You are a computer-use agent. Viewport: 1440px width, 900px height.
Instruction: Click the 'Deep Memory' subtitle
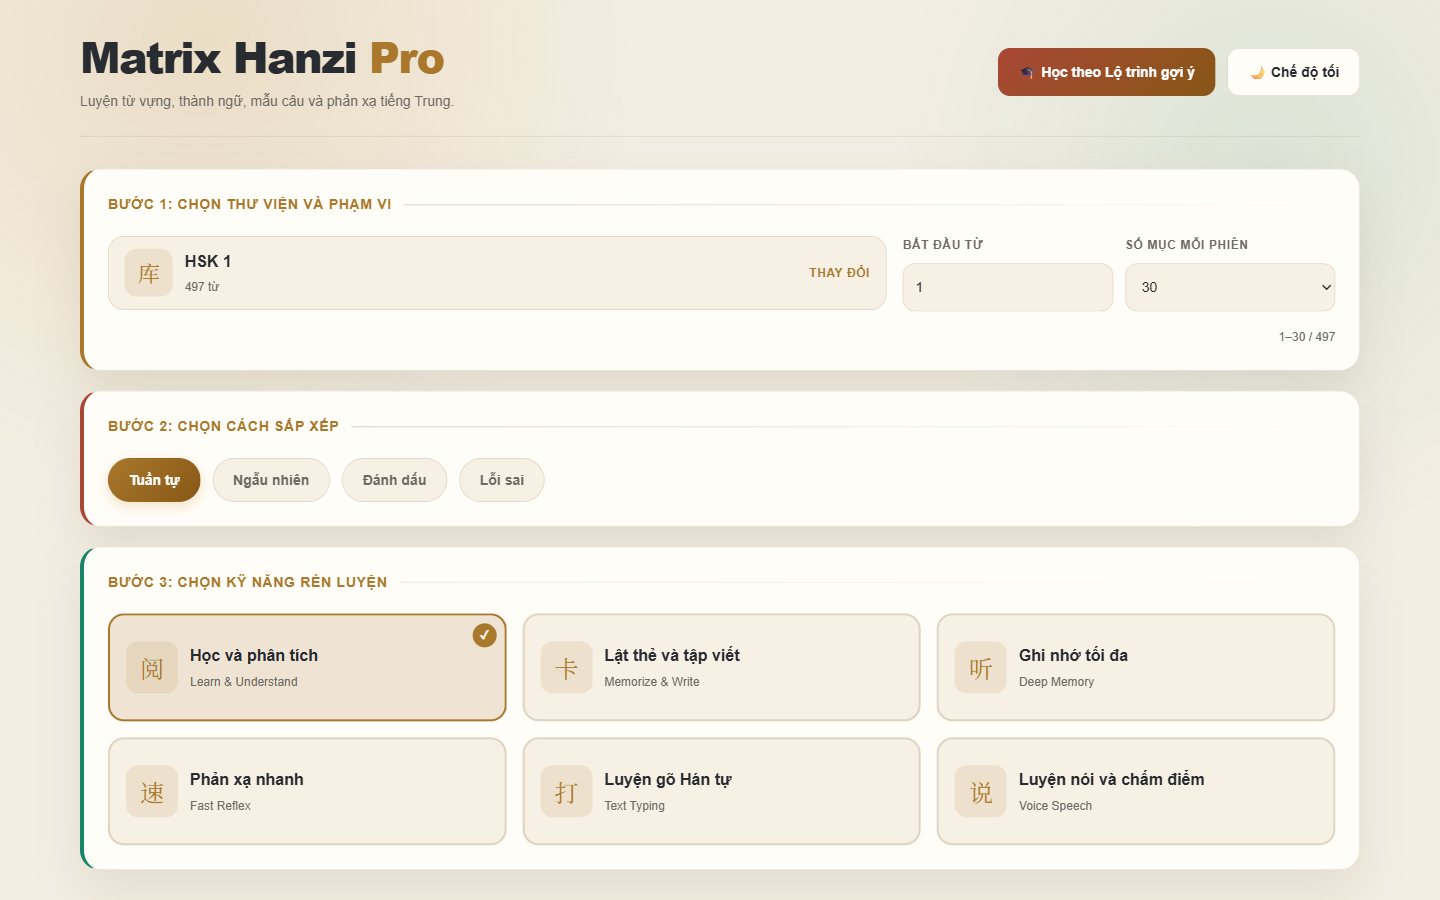coord(1056,682)
